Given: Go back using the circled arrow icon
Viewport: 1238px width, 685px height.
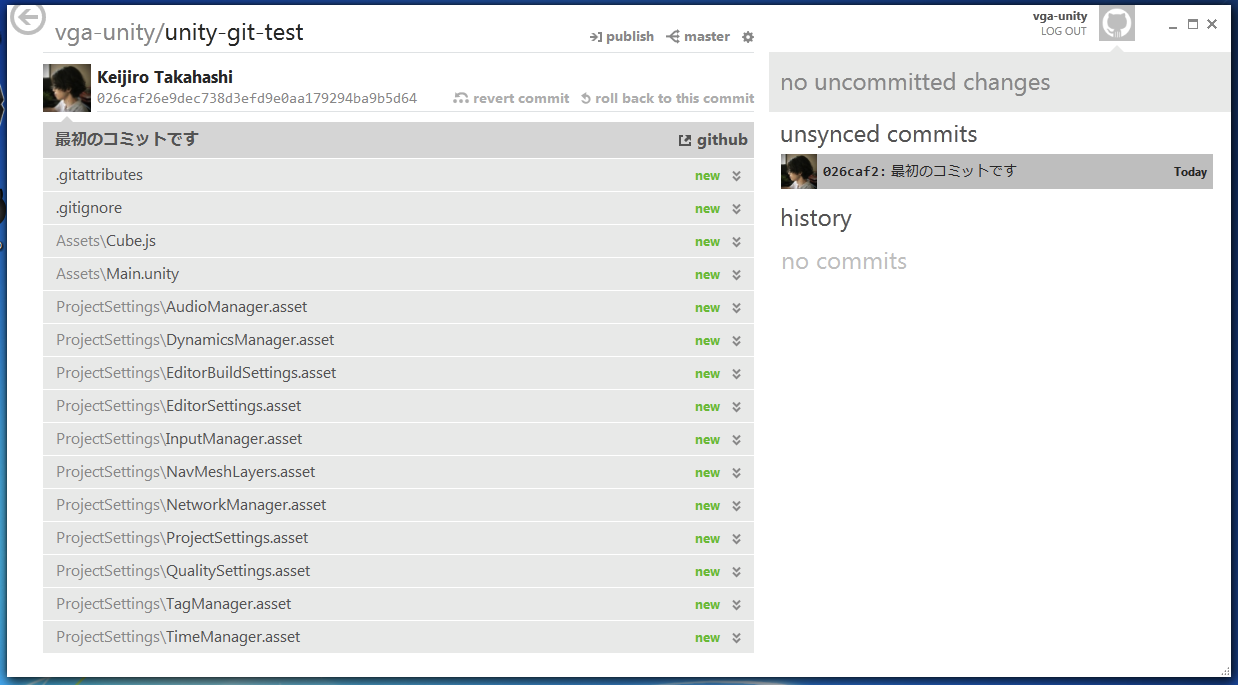Looking at the screenshot, I should 27,17.
